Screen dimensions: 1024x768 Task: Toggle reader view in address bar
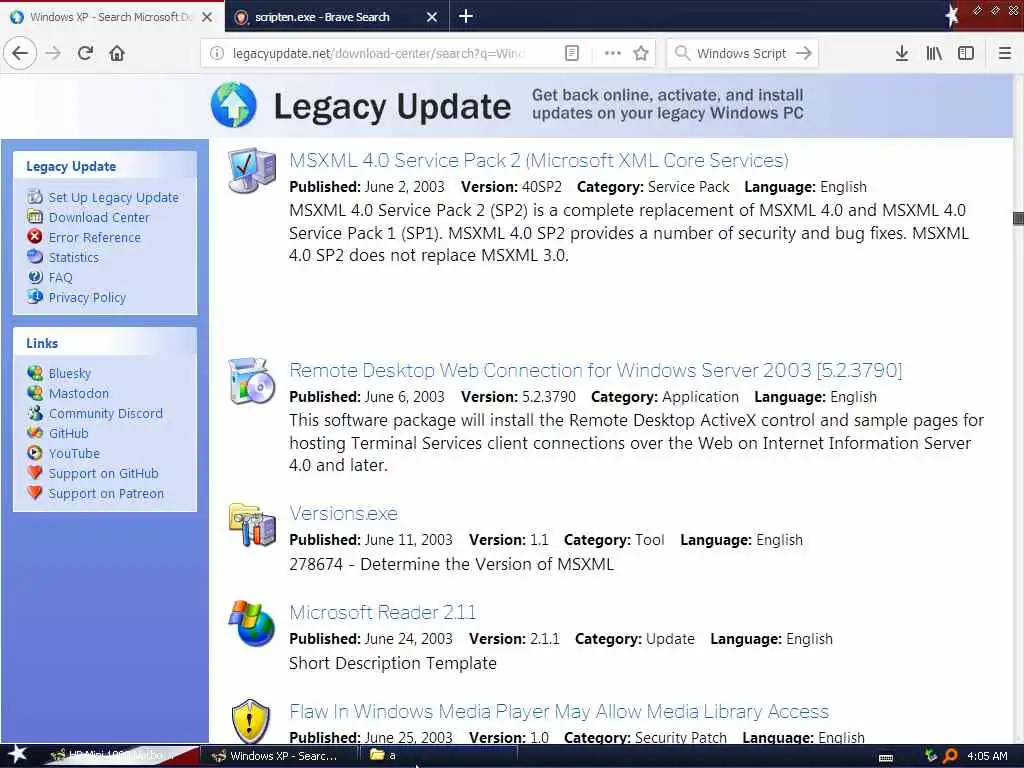pyautogui.click(x=571, y=54)
